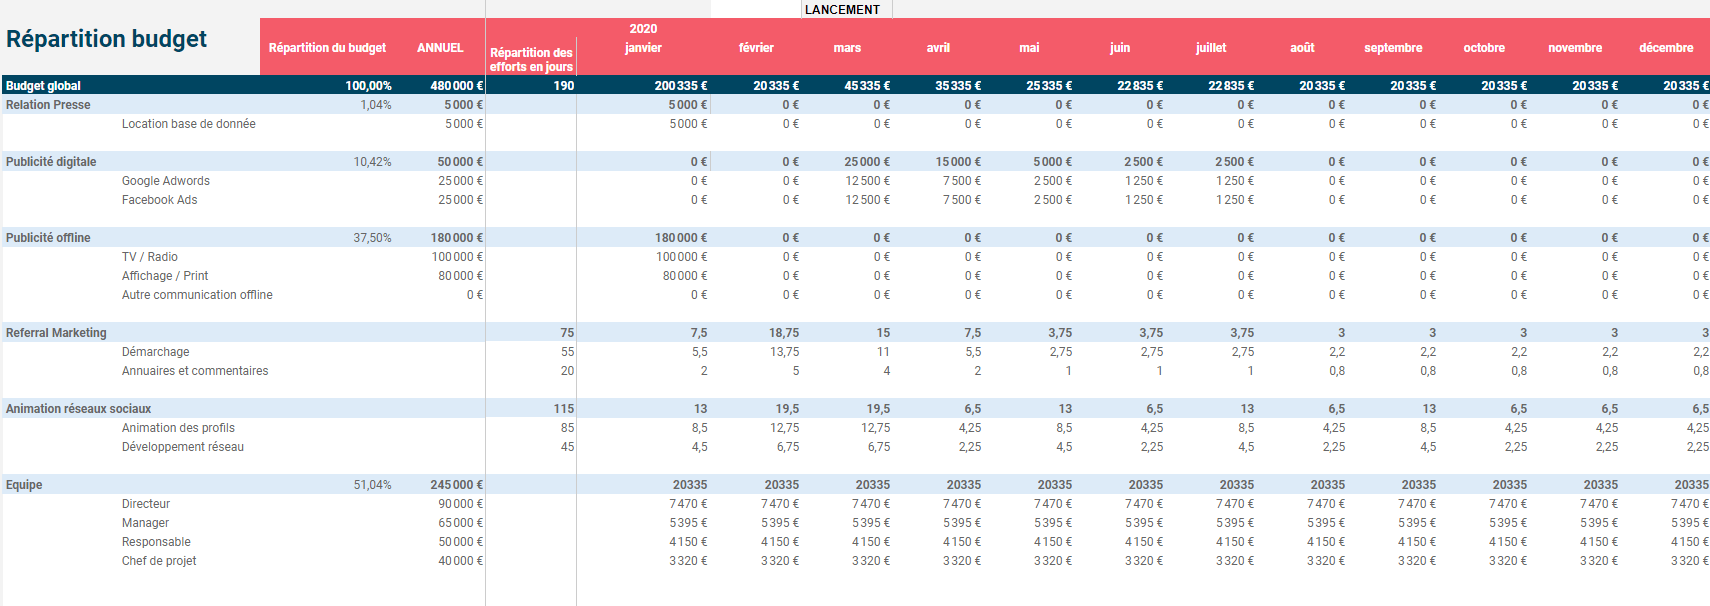
Task: Select the 'Animation réseaux sociaux' category label
Action: [79, 409]
